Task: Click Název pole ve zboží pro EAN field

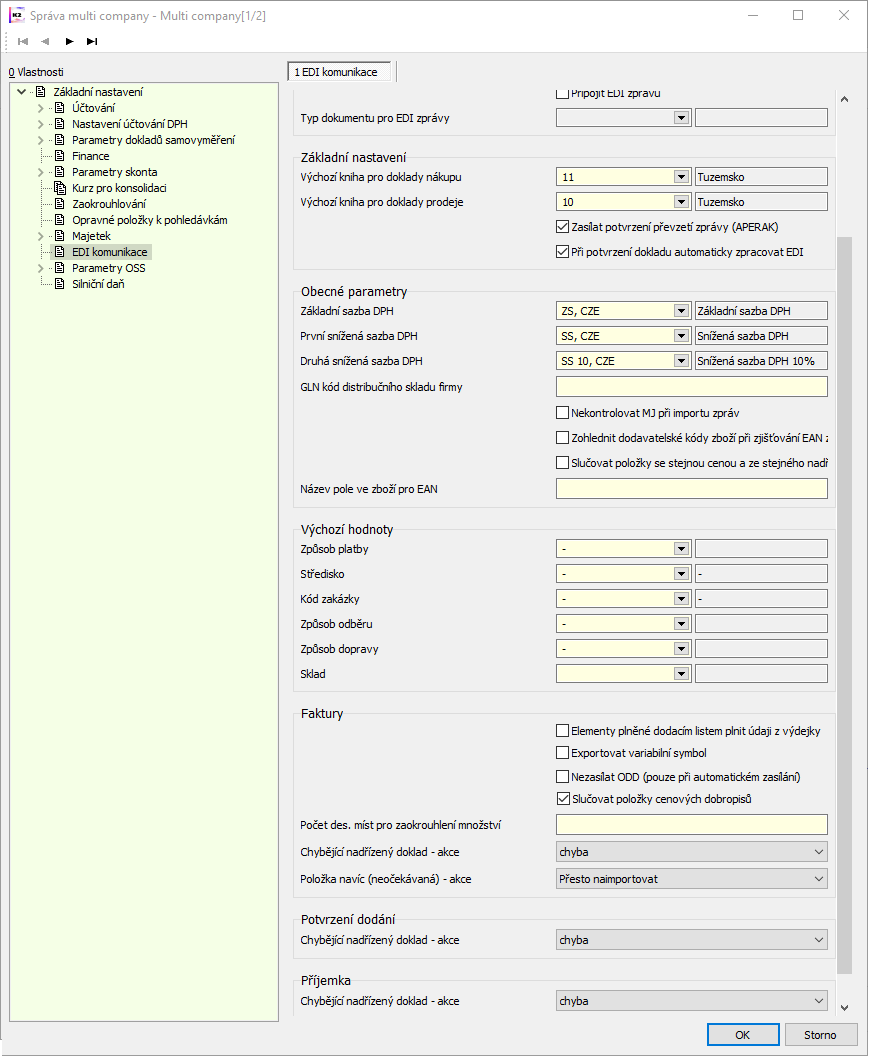Action: pyautogui.click(x=692, y=489)
